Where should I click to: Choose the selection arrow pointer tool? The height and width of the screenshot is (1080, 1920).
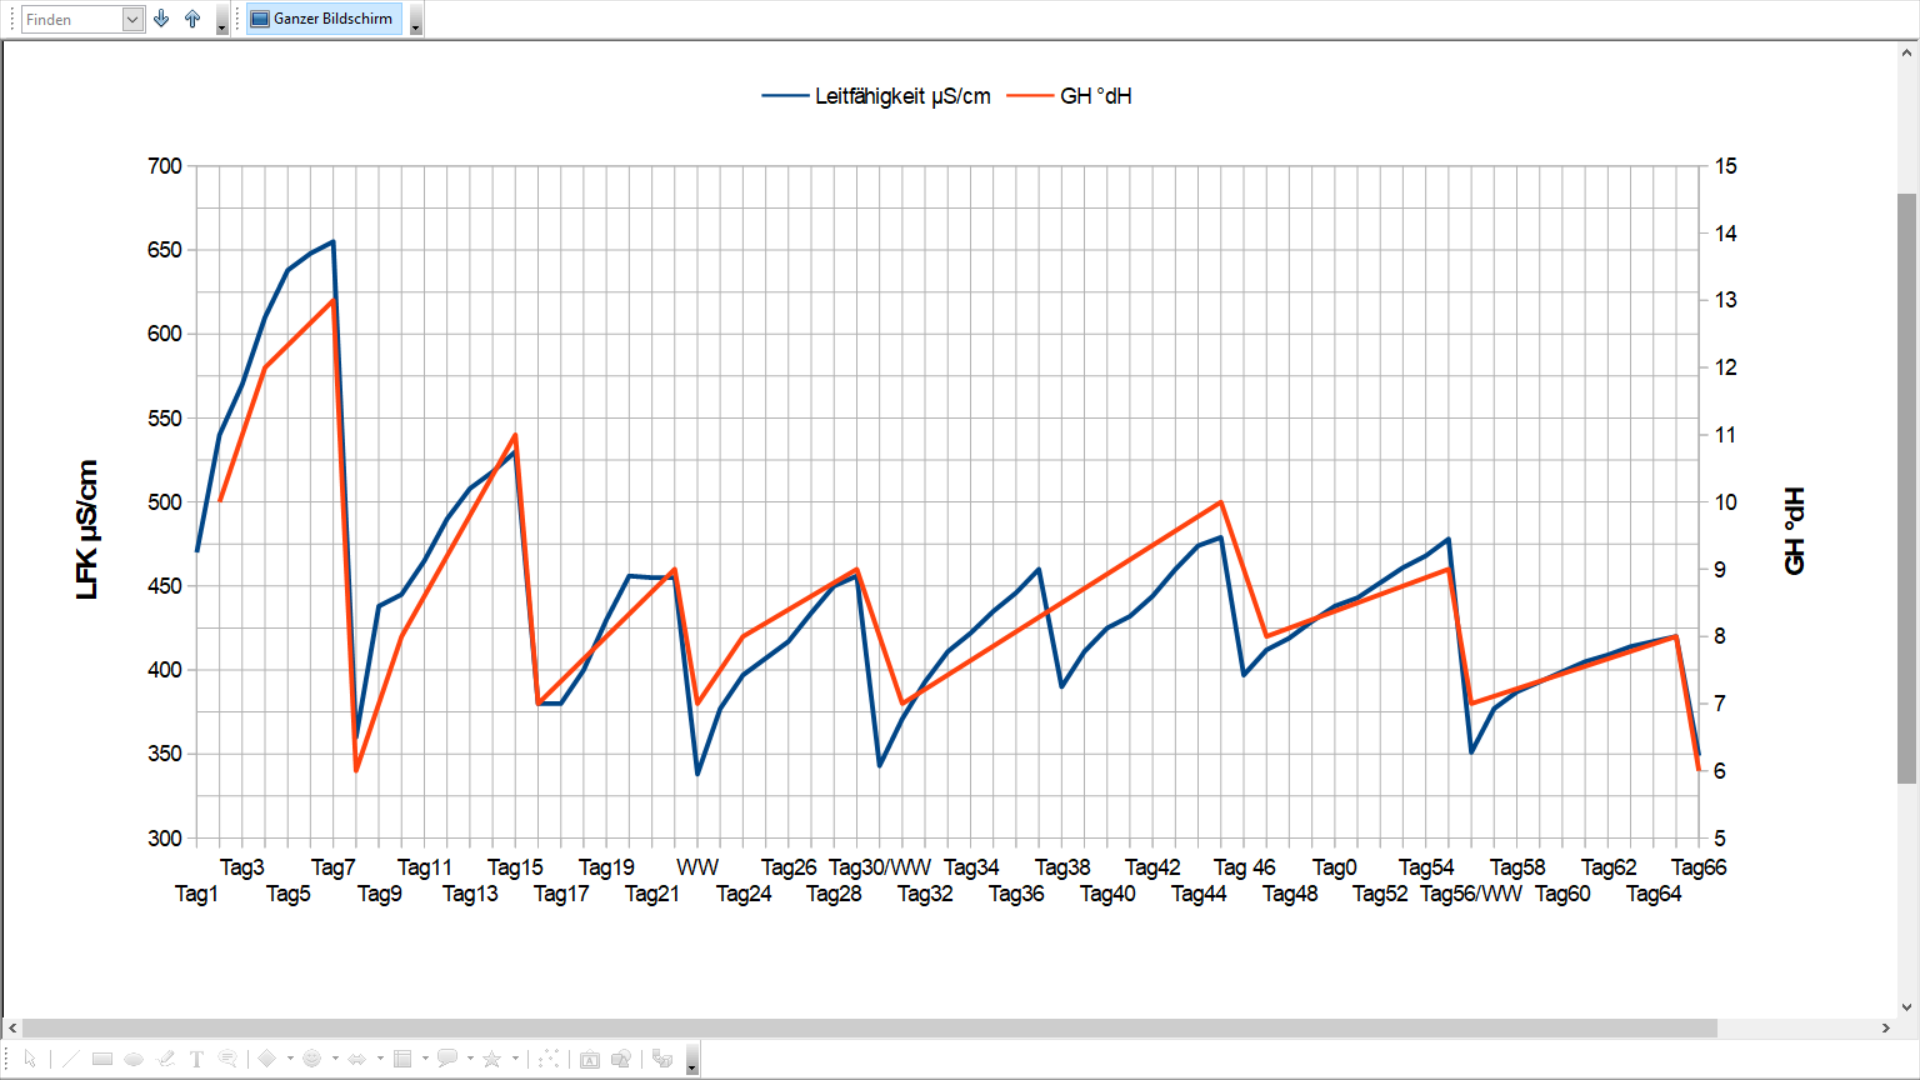point(30,1059)
